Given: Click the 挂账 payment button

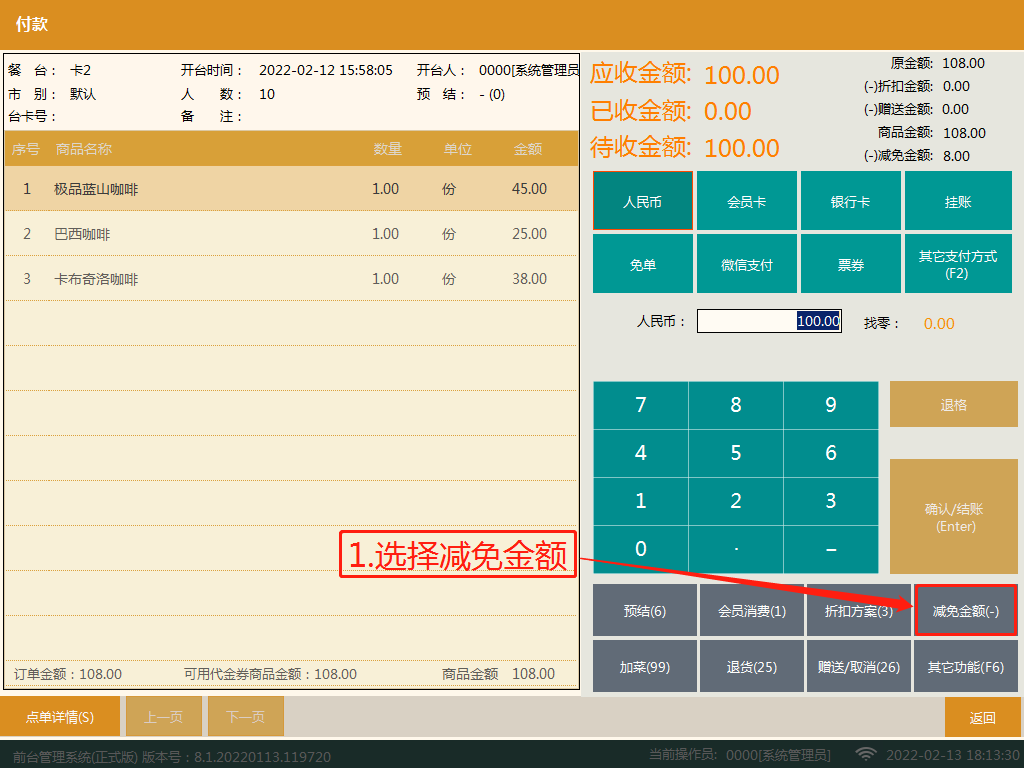Looking at the screenshot, I should 958,201.
